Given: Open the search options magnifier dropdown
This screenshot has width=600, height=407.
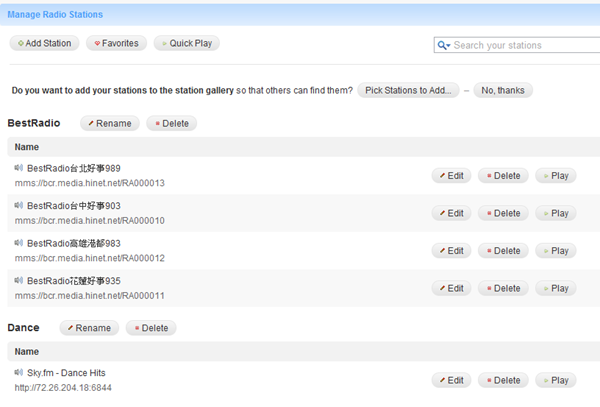Looking at the screenshot, I should (x=444, y=45).
